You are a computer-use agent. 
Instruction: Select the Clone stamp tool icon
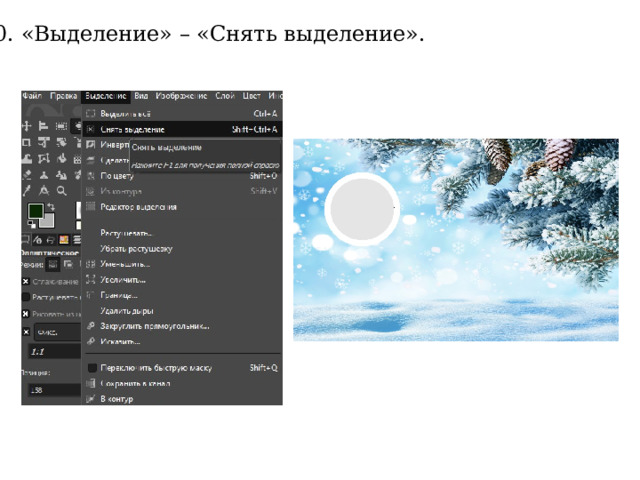pos(44,175)
